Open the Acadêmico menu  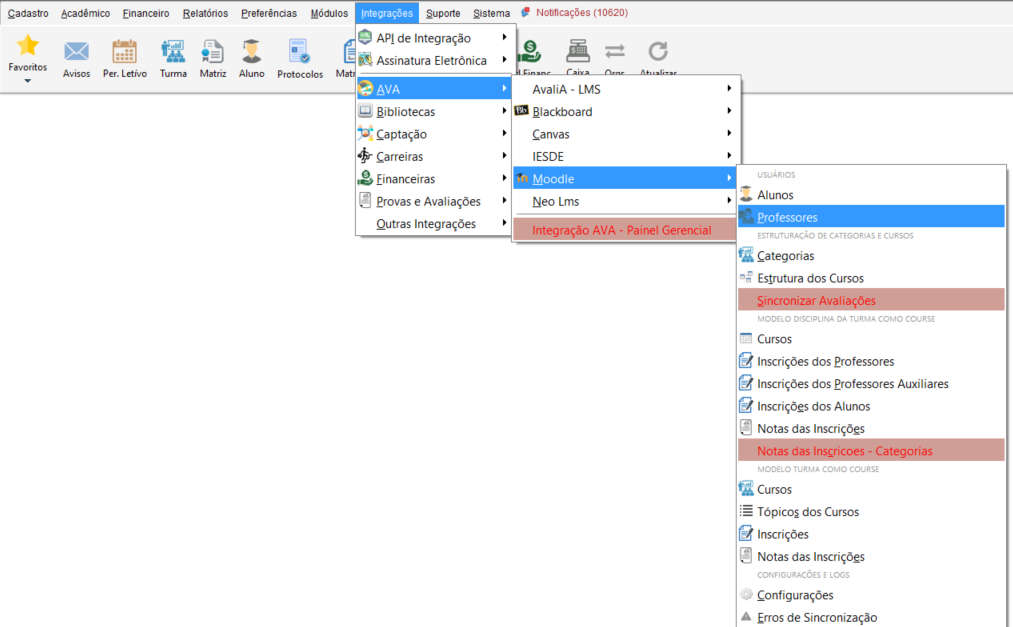coord(85,13)
